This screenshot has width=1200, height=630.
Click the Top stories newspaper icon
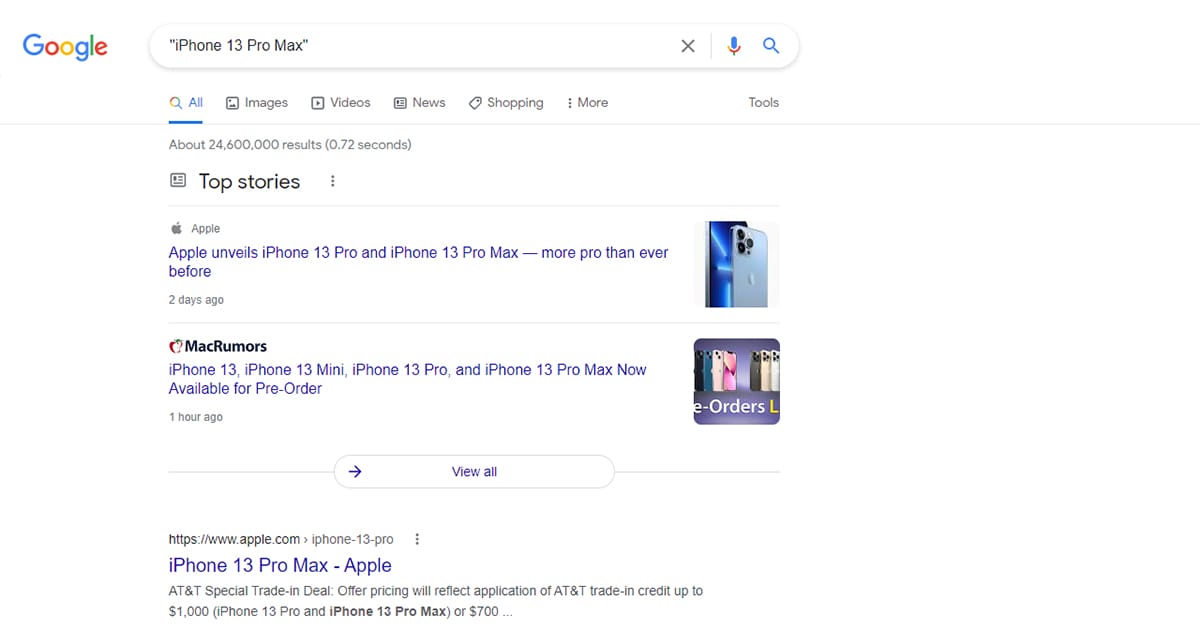click(178, 181)
